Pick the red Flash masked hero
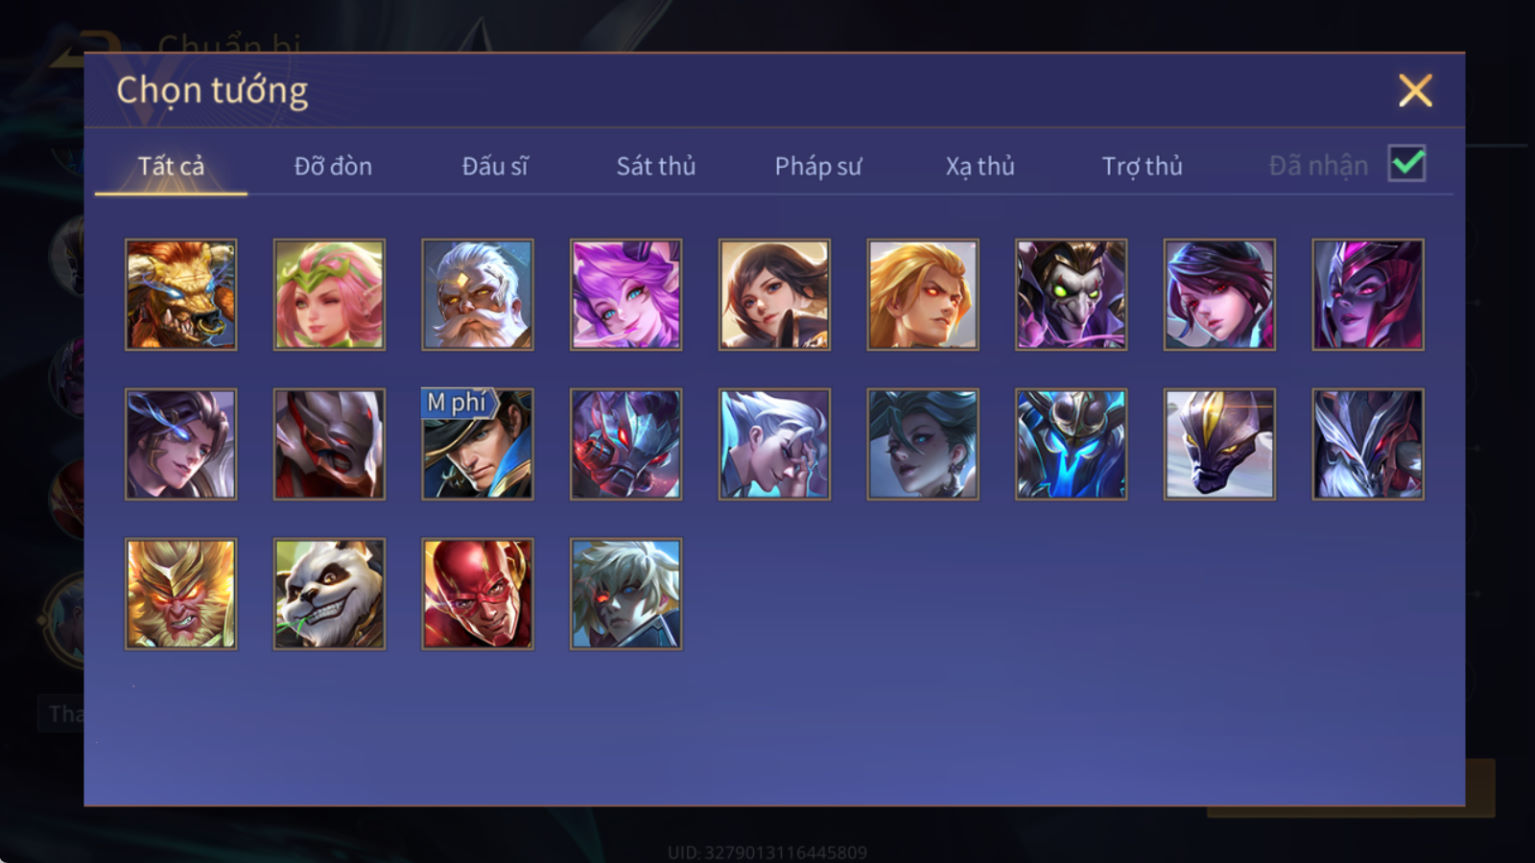This screenshot has height=863, width=1535. [x=478, y=594]
